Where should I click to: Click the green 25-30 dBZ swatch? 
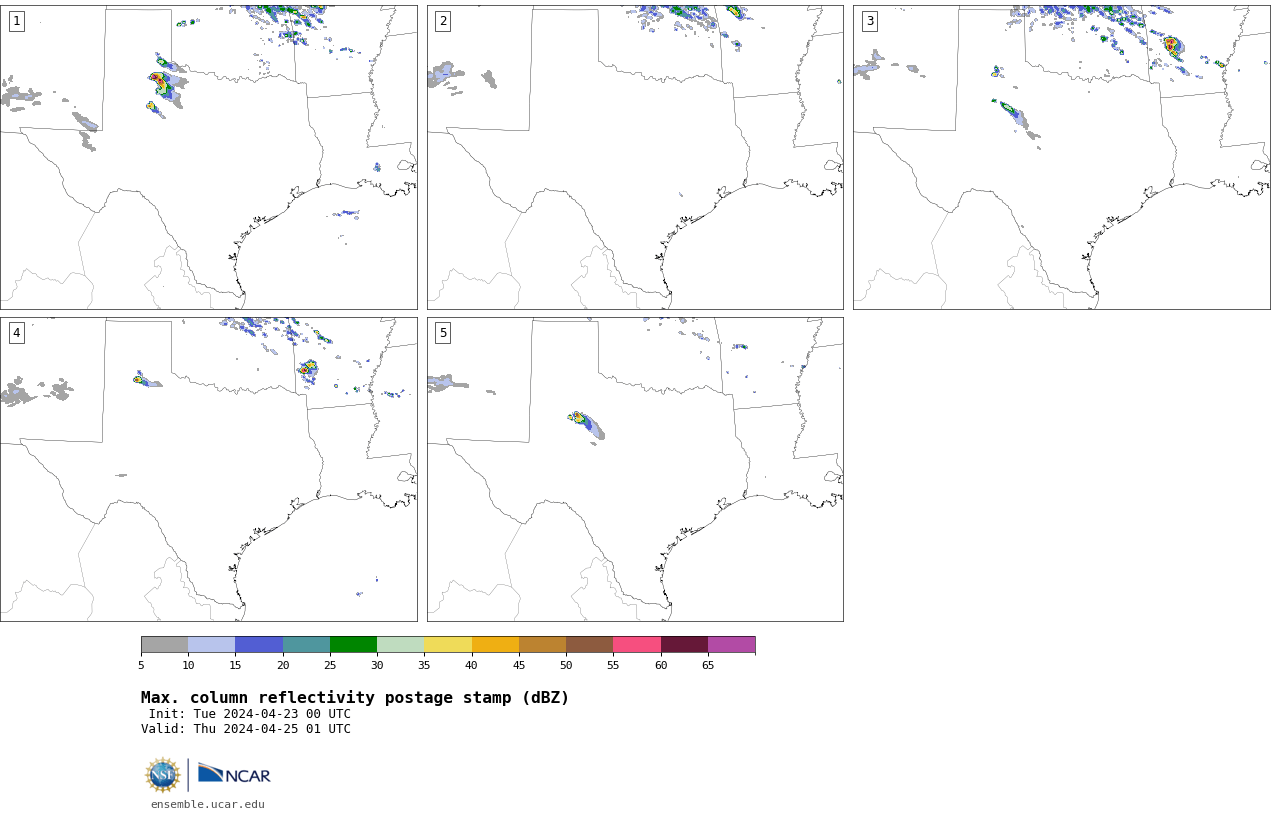coord(353,644)
